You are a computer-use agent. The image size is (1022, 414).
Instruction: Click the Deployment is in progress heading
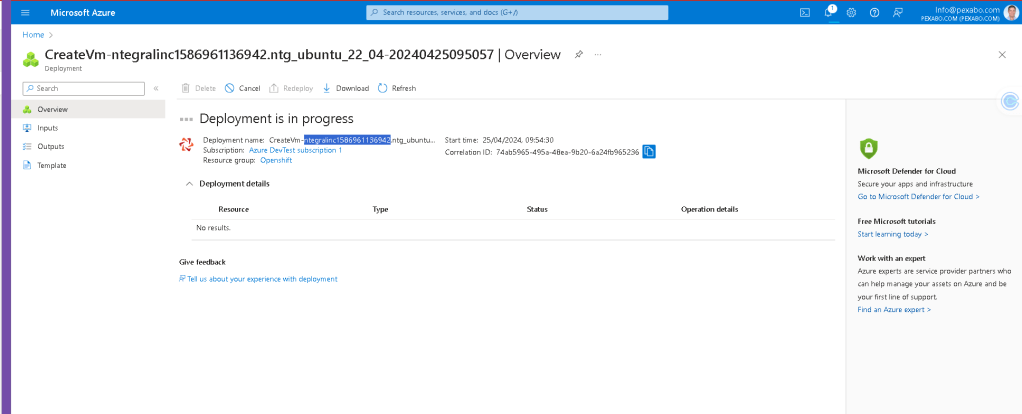[x=276, y=119]
